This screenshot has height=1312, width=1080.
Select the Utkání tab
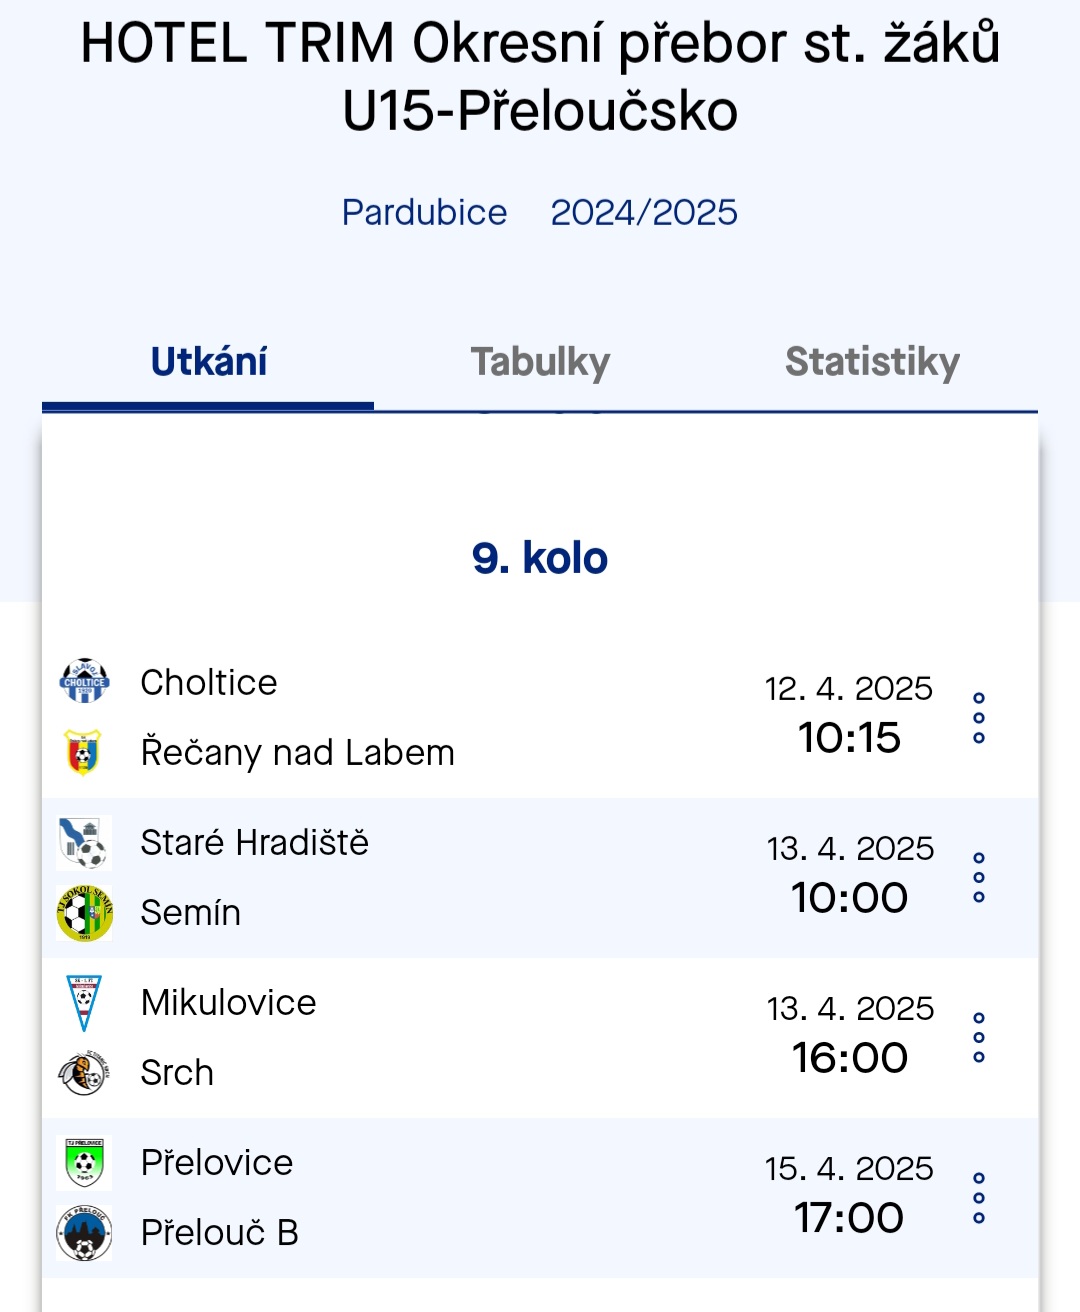click(208, 362)
